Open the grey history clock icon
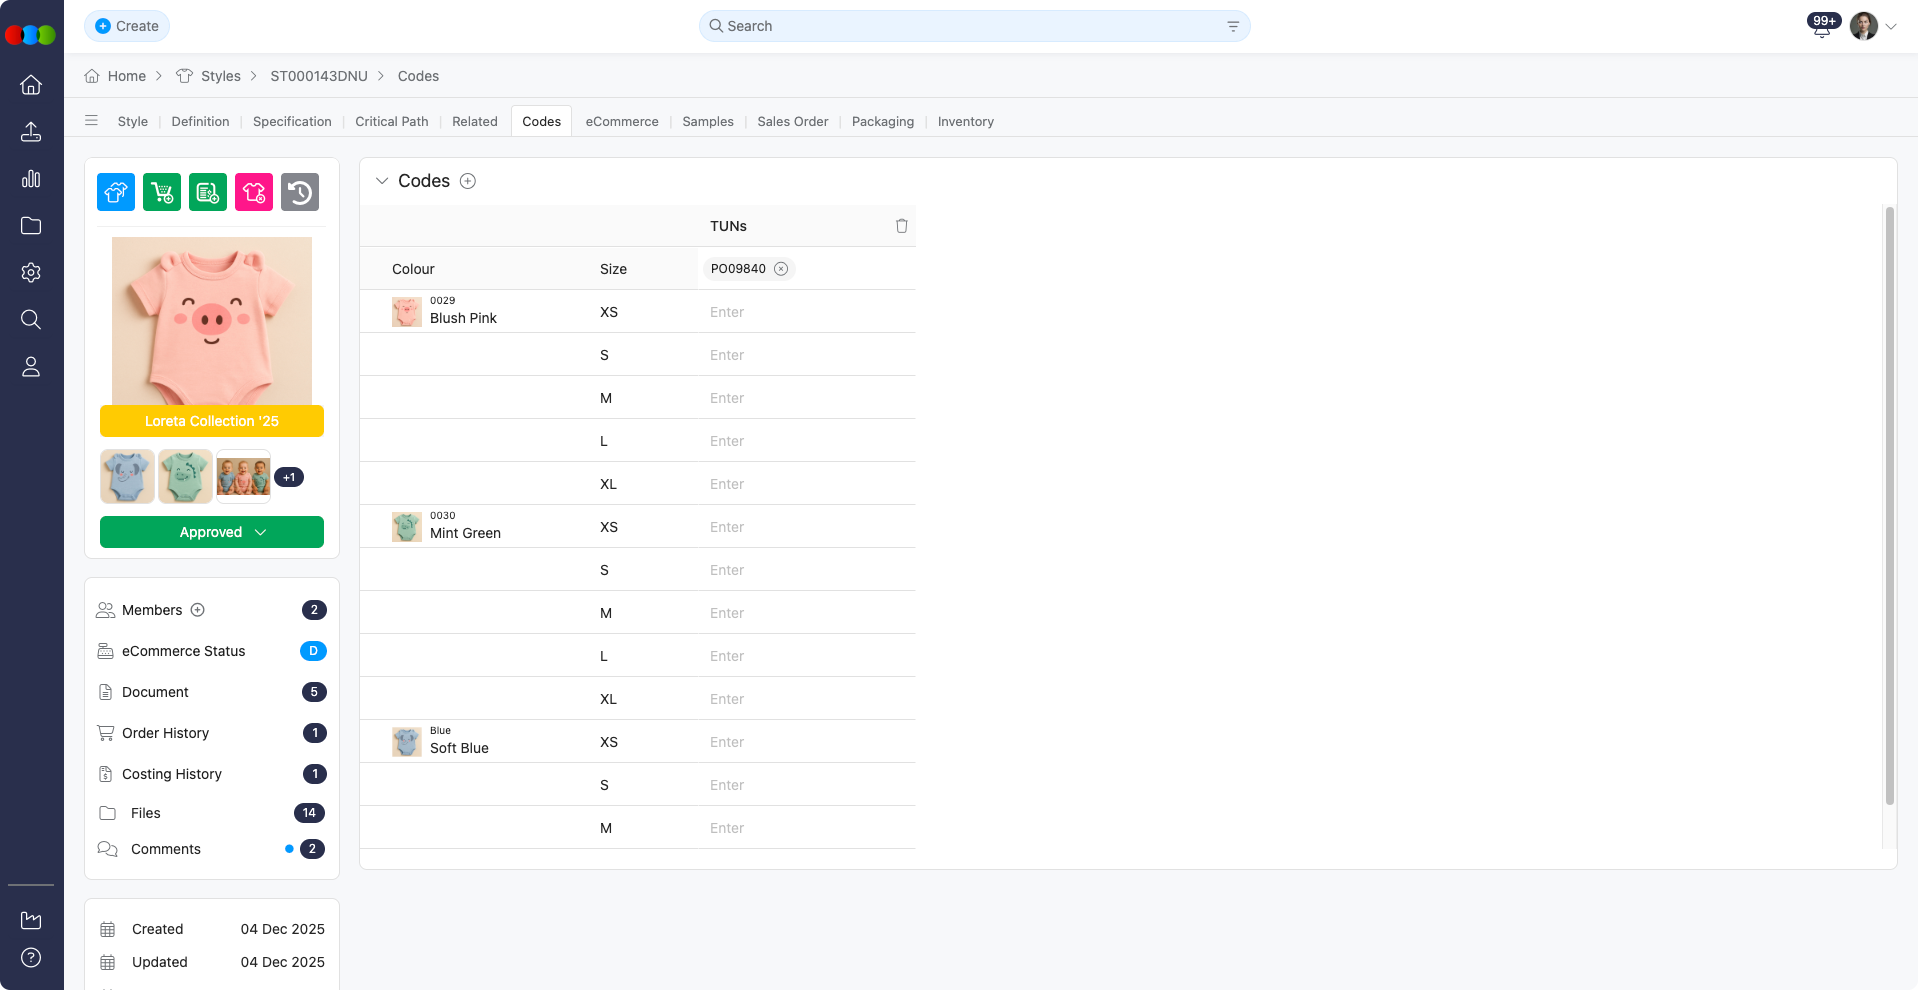Image resolution: width=1918 pixels, height=990 pixels. coord(300,192)
